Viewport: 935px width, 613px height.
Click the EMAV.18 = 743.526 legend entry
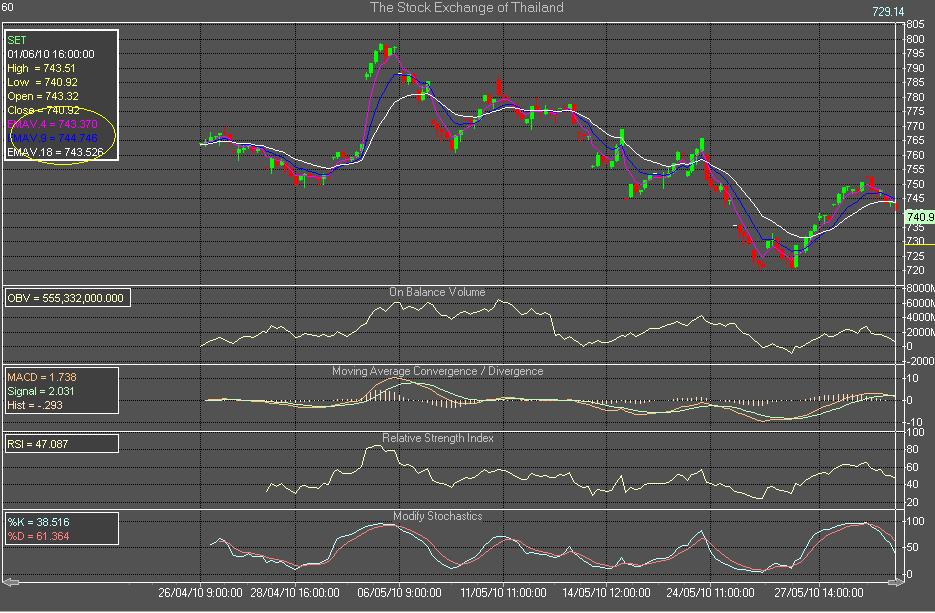55,152
